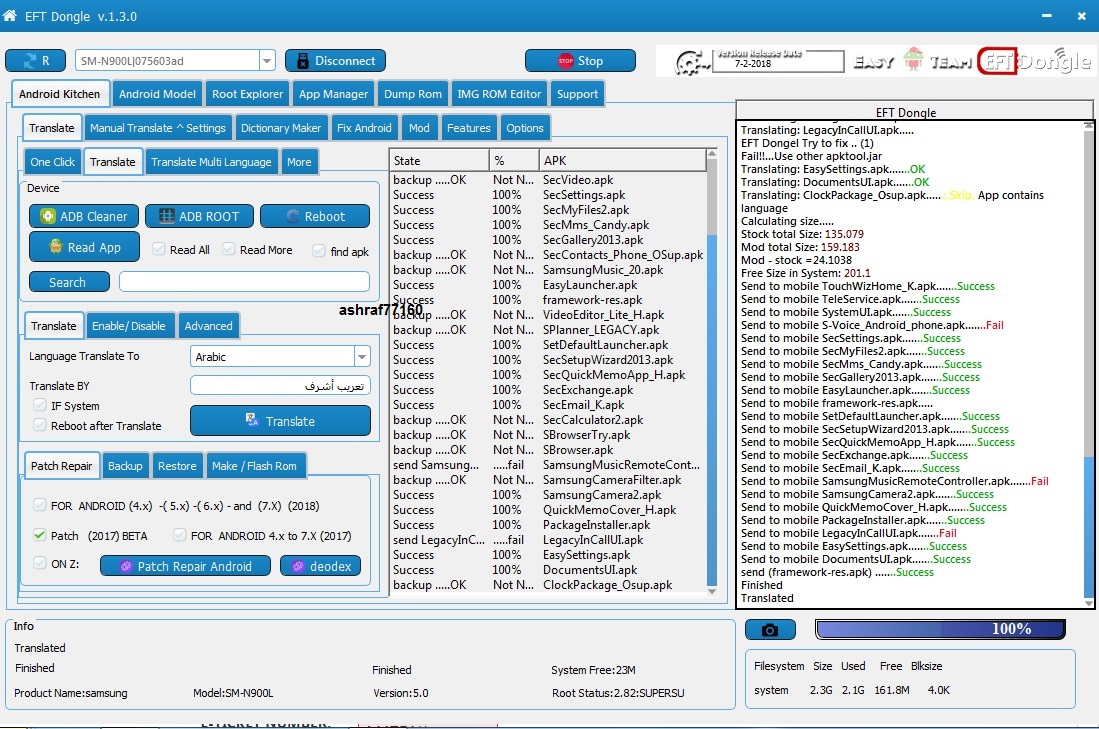Click Patch Repair Android button
Image resolution: width=1099 pixels, height=729 pixels.
click(186, 566)
